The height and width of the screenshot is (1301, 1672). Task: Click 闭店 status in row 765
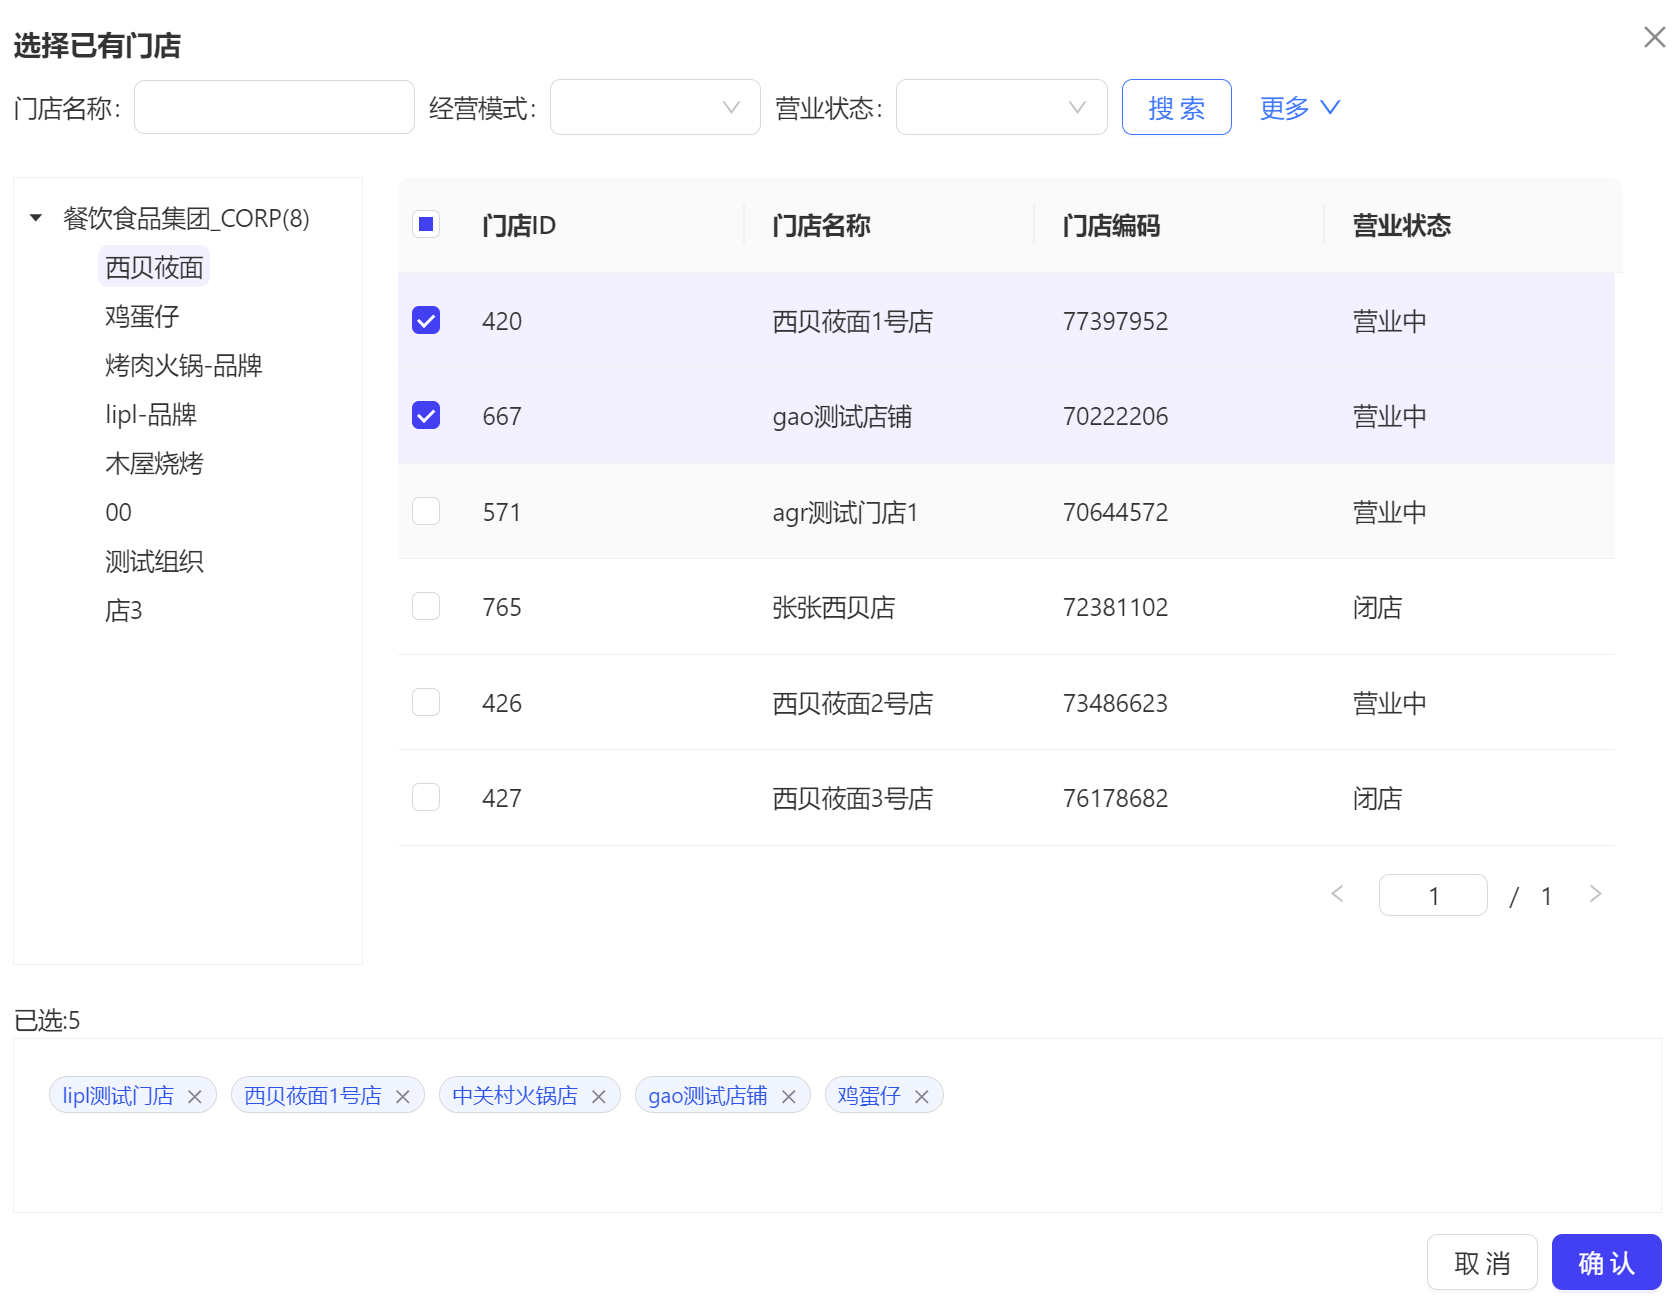1377,607
